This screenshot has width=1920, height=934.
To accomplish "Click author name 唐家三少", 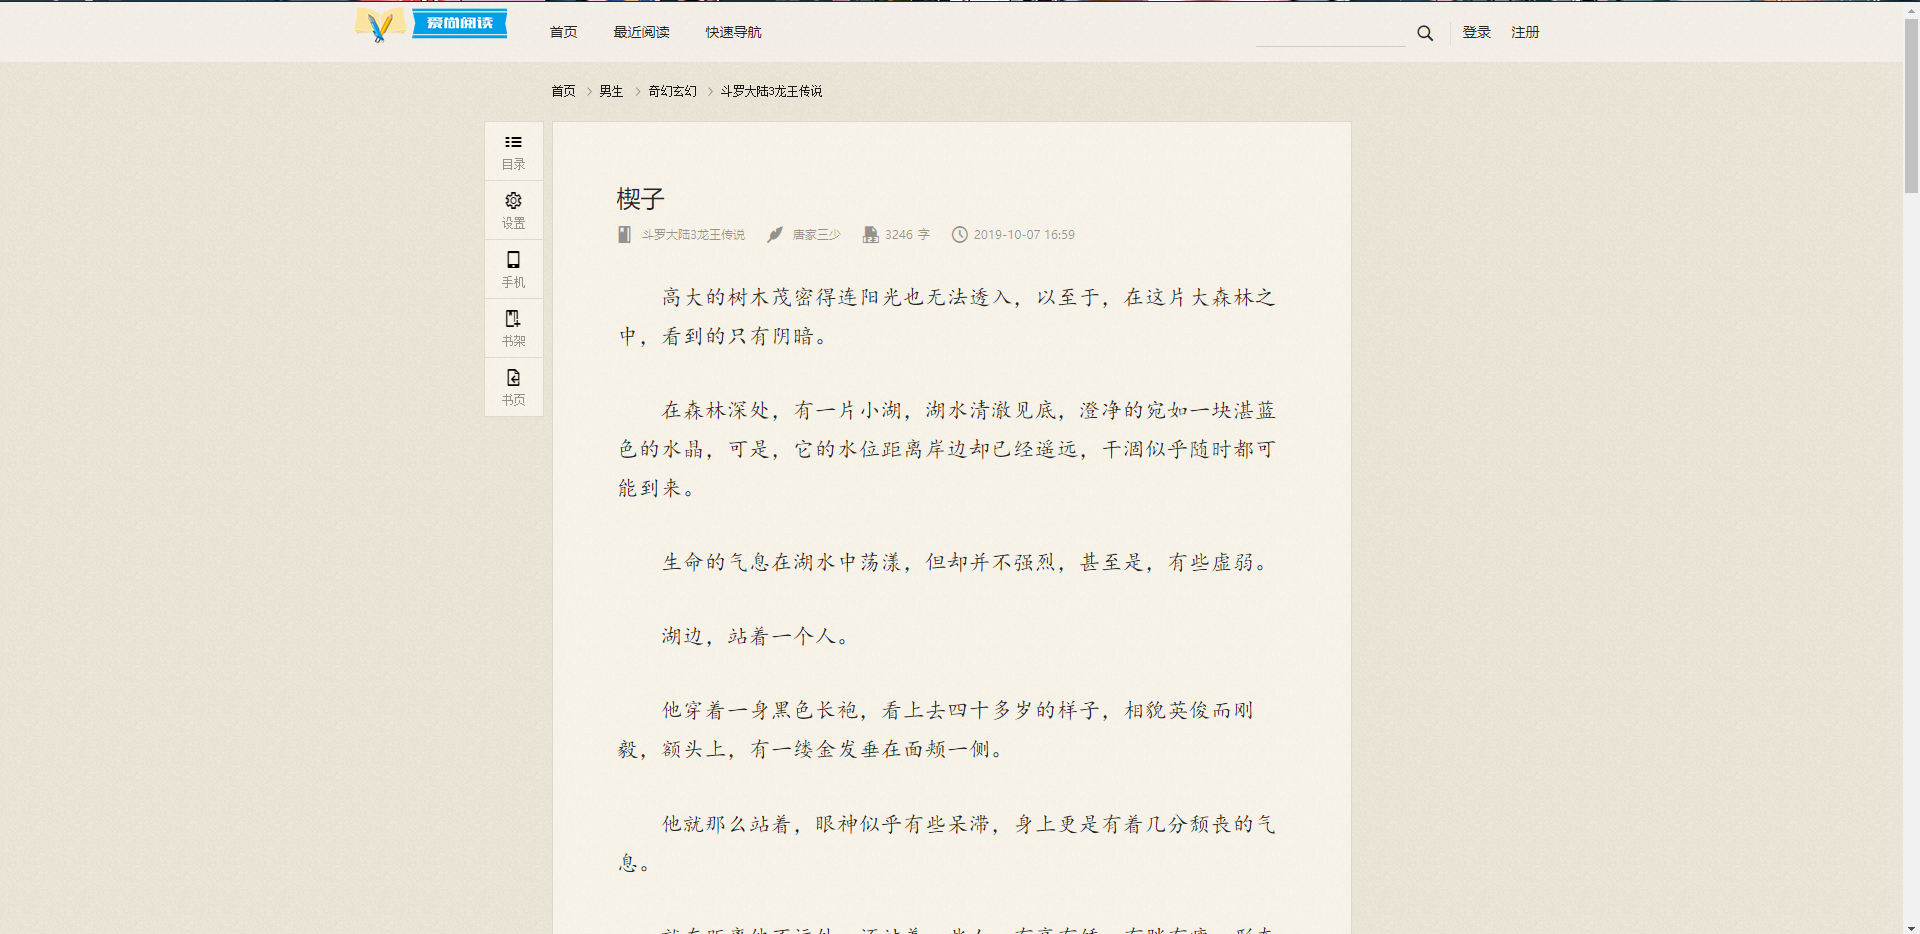I will (x=816, y=235).
